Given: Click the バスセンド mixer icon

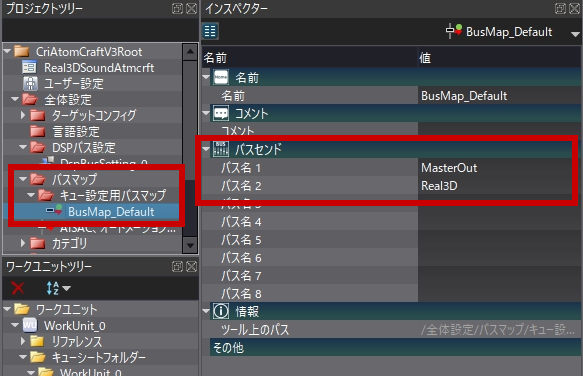Looking at the screenshot, I should tap(221, 149).
